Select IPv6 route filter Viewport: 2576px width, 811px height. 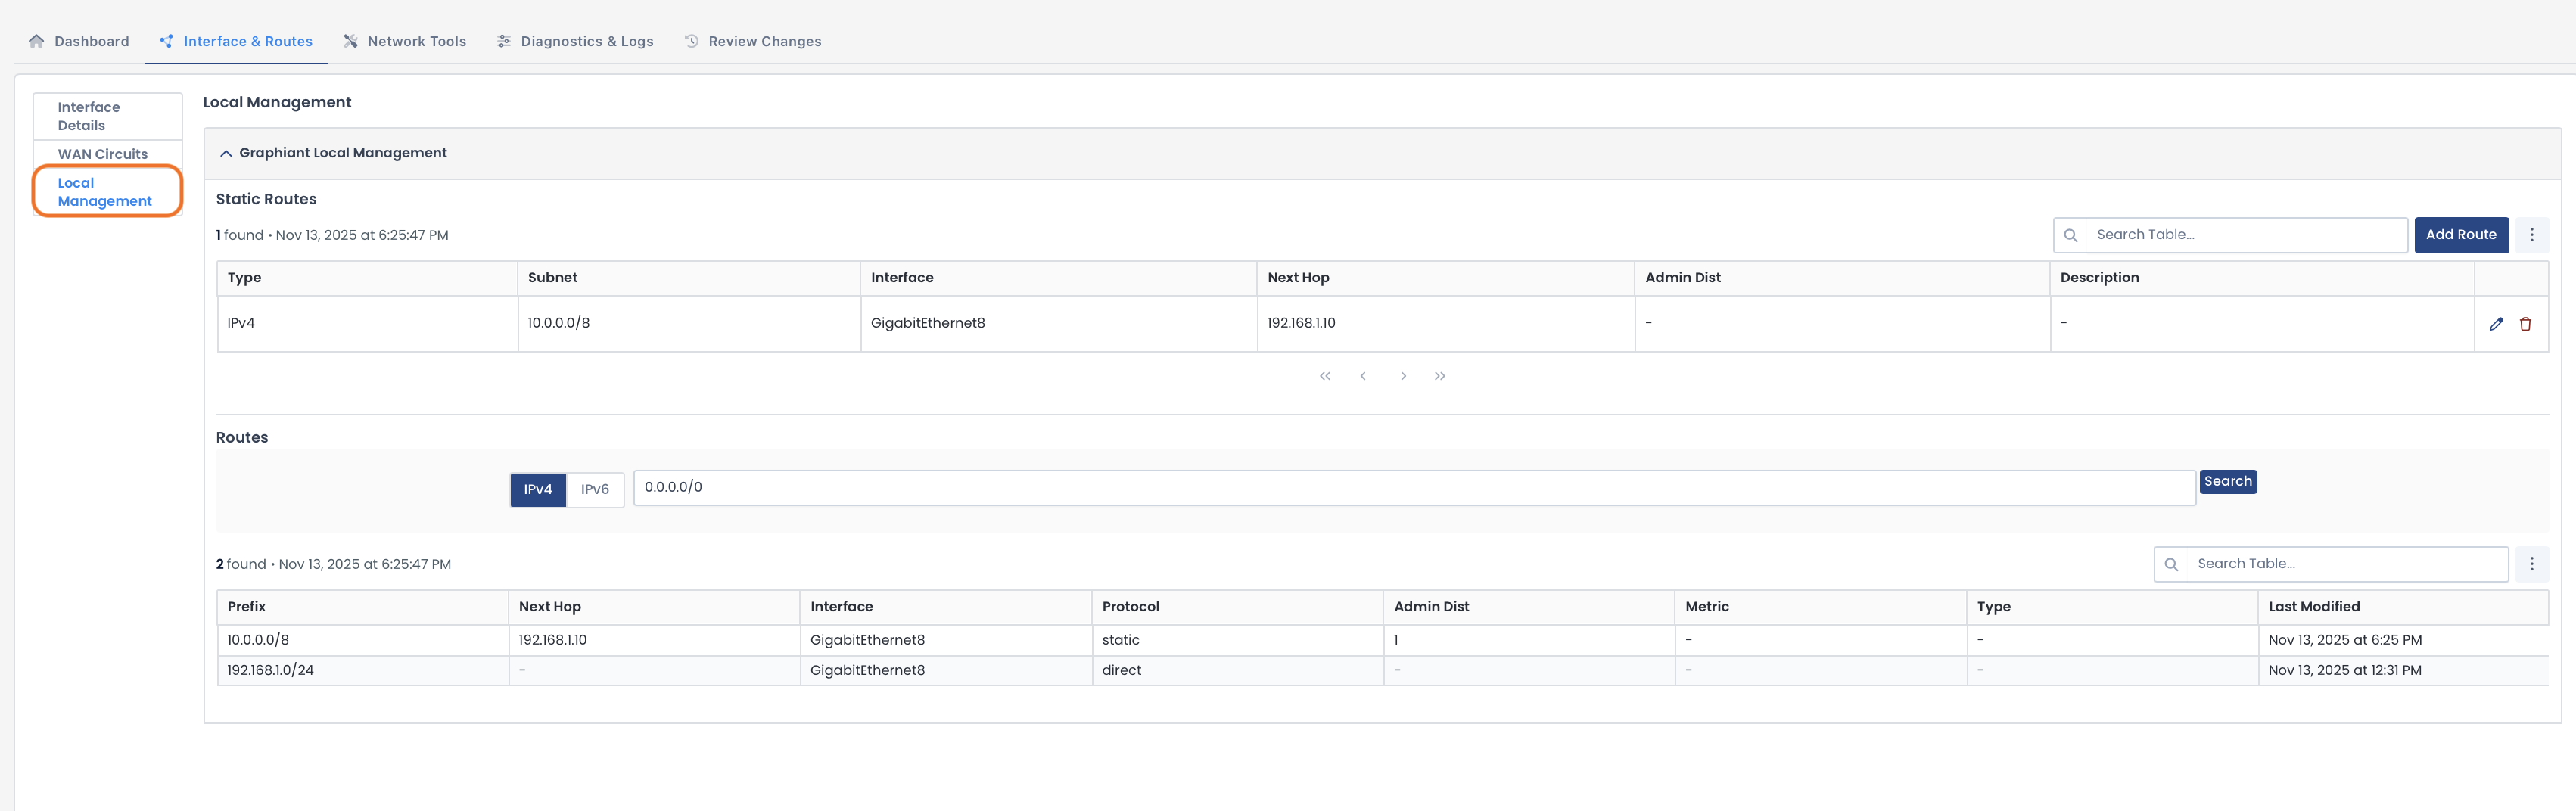(x=595, y=489)
